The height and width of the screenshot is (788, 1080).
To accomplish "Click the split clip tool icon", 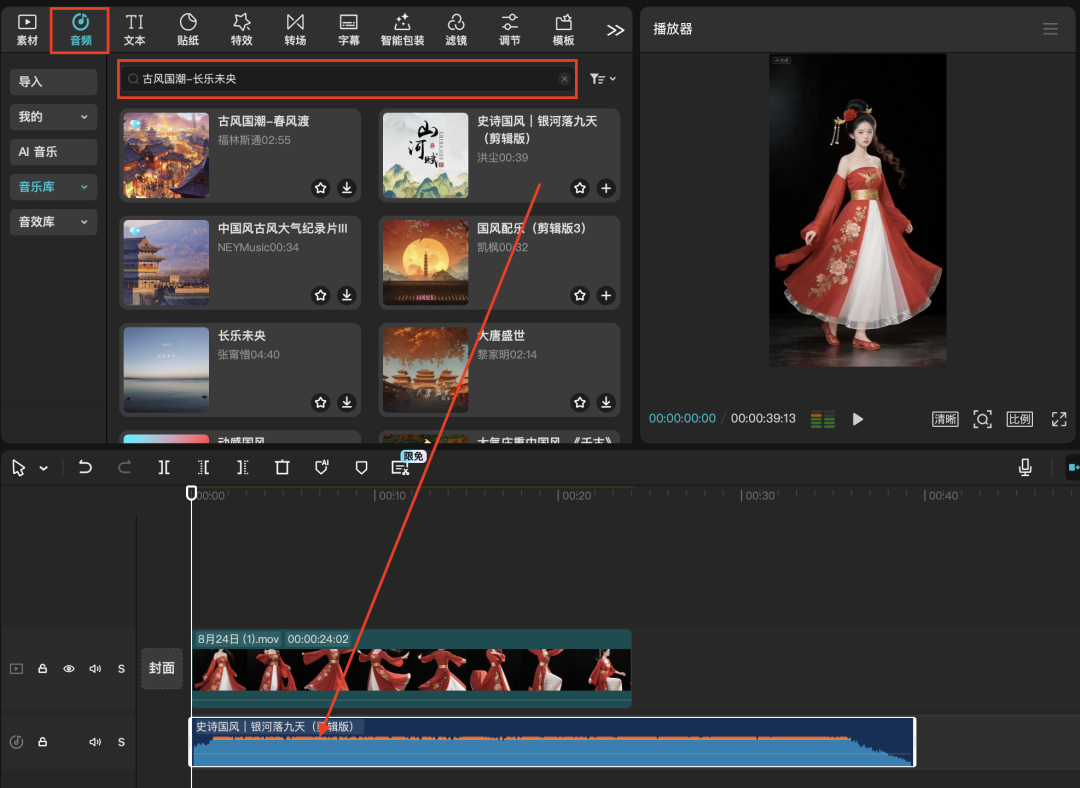I will pyautogui.click(x=164, y=467).
